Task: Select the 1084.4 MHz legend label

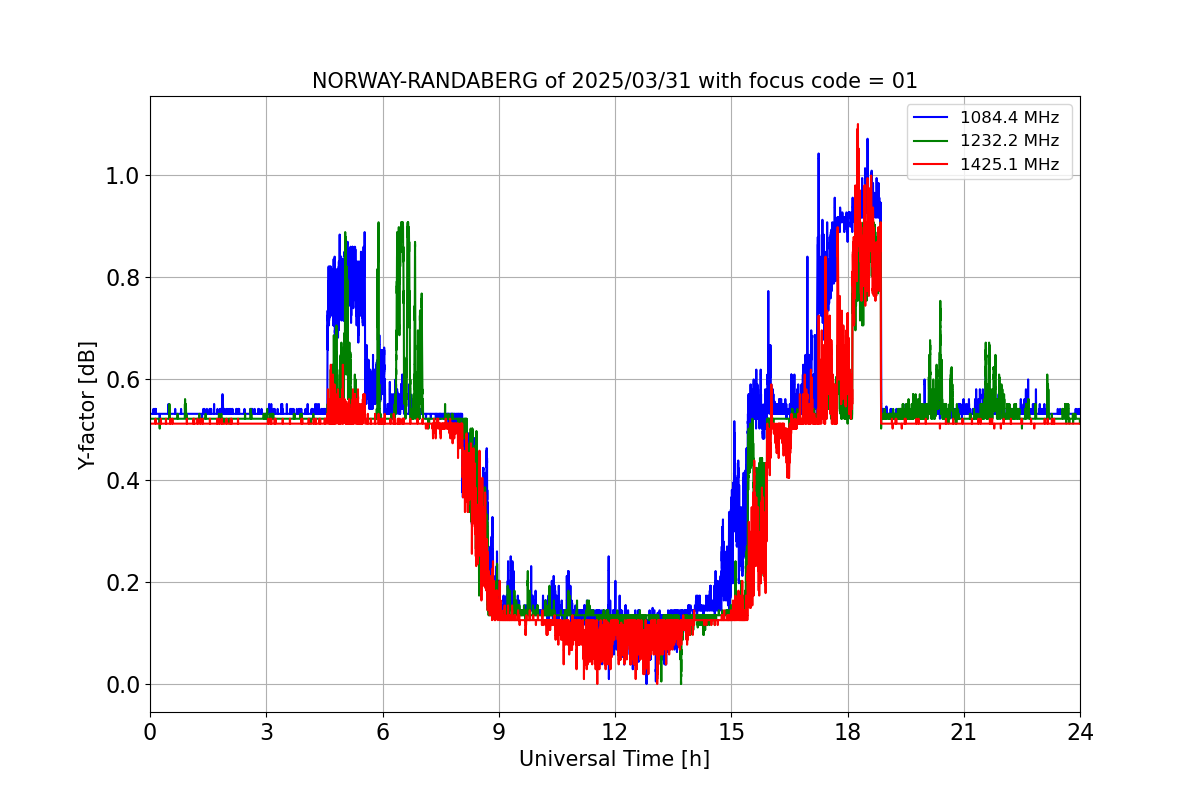Action: pyautogui.click(x=1009, y=118)
